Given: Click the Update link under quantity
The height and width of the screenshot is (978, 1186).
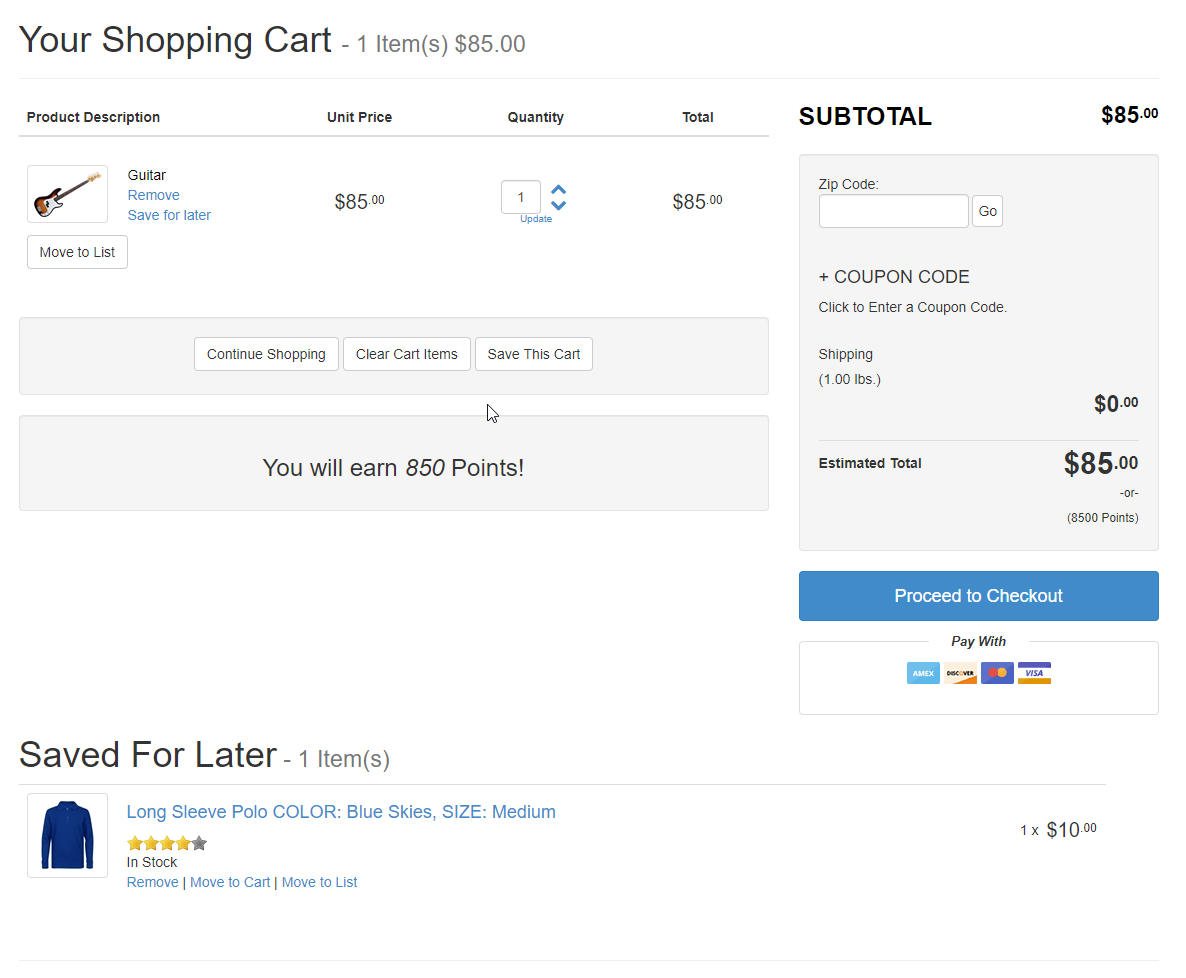Looking at the screenshot, I should point(536,219).
